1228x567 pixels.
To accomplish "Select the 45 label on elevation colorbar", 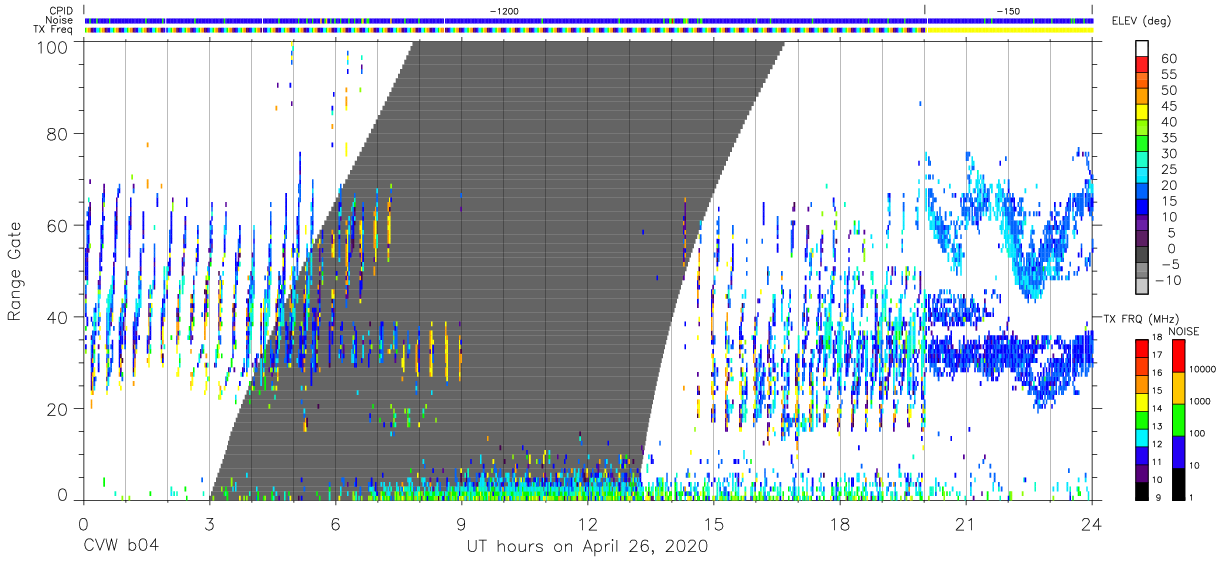I will (x=1168, y=106).
